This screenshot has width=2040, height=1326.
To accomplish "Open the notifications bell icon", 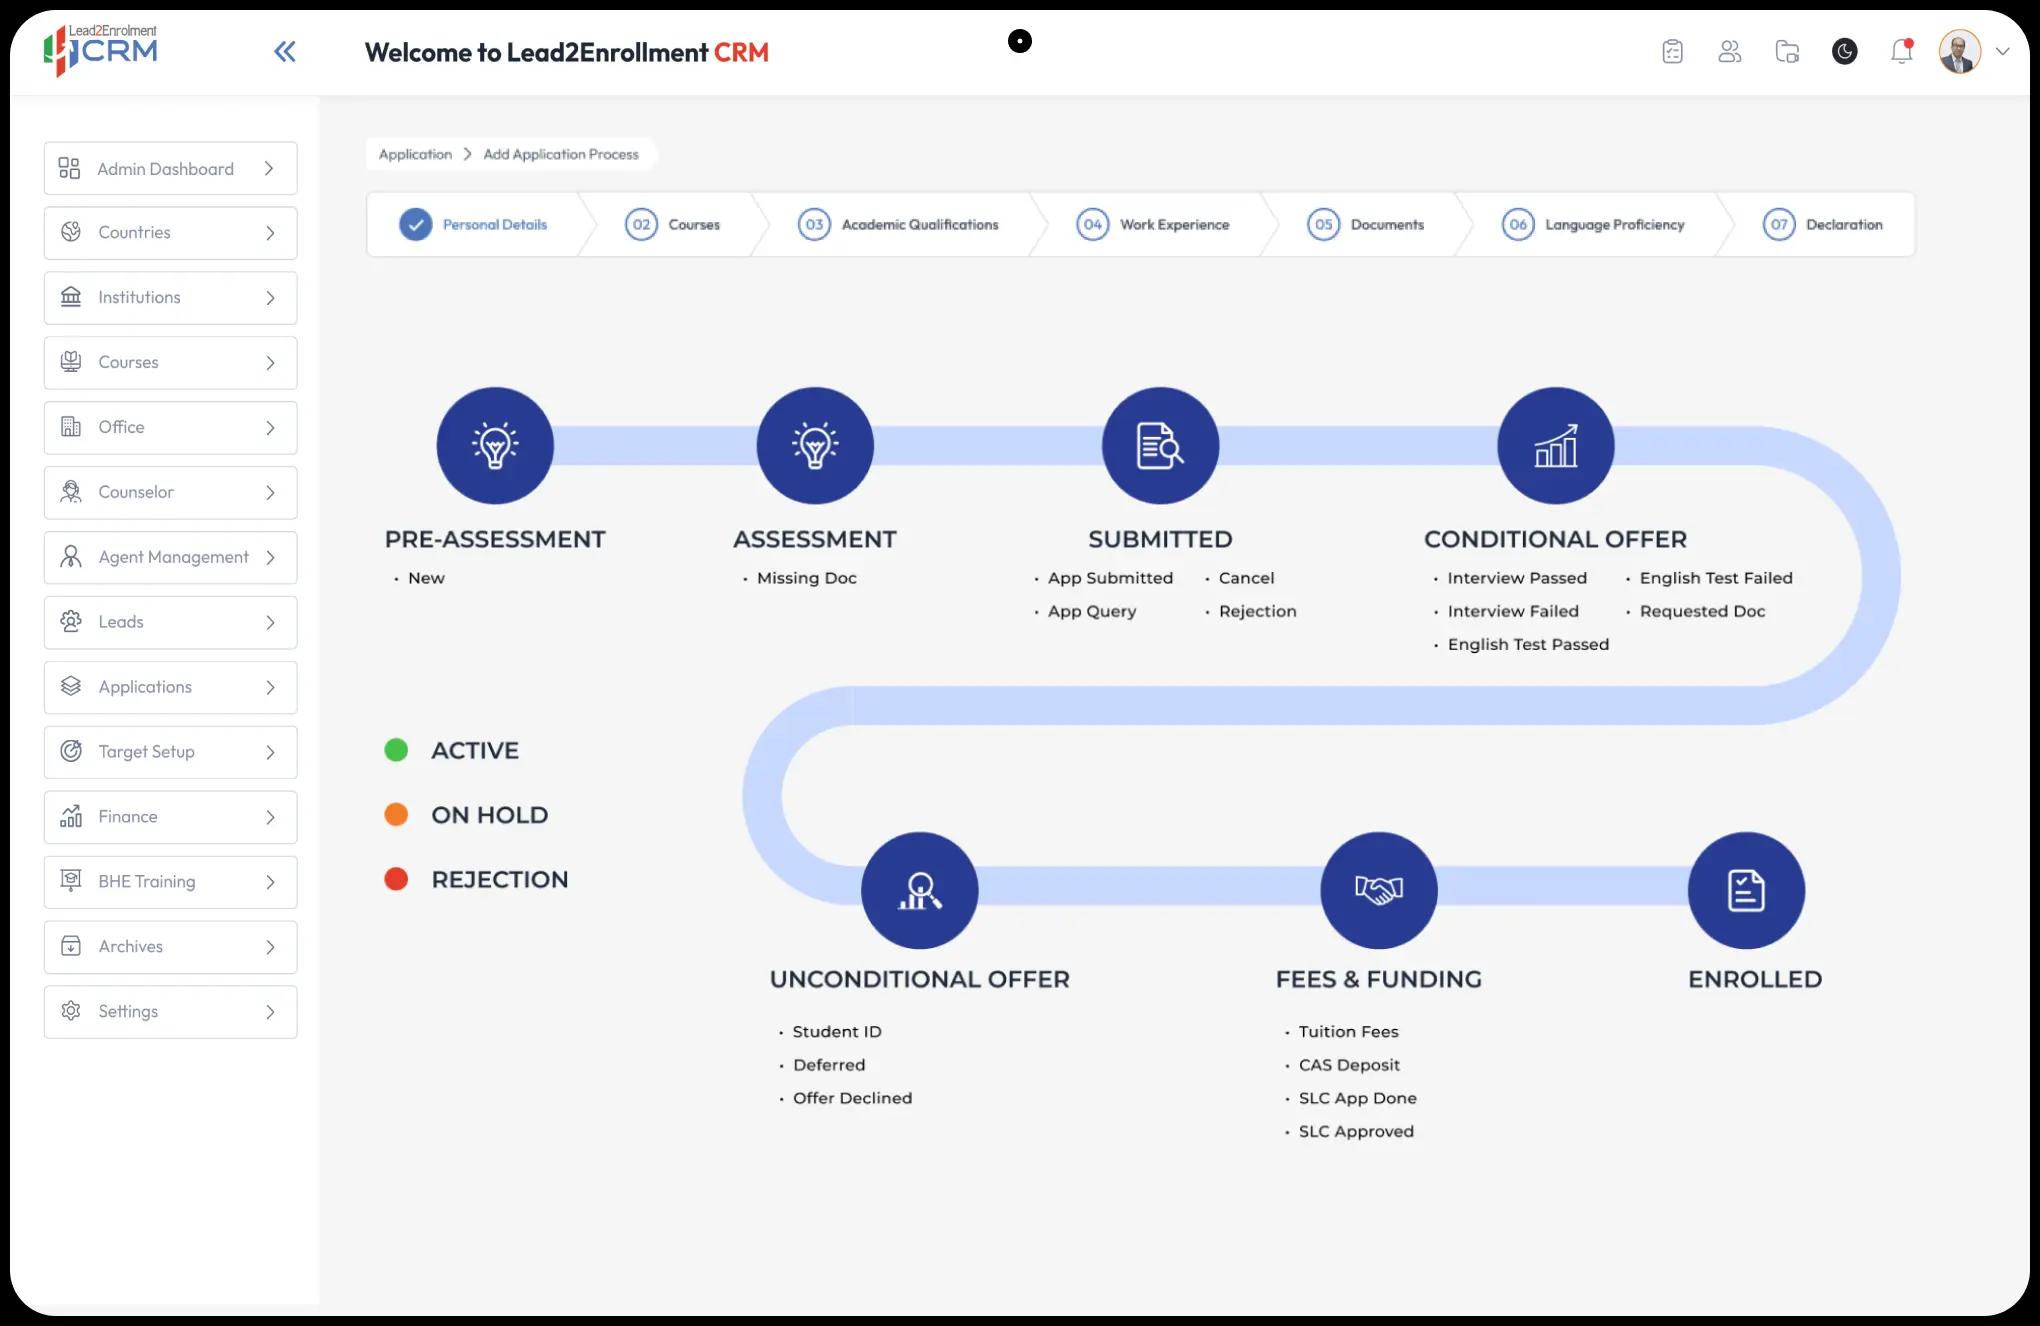I will click(x=1901, y=52).
